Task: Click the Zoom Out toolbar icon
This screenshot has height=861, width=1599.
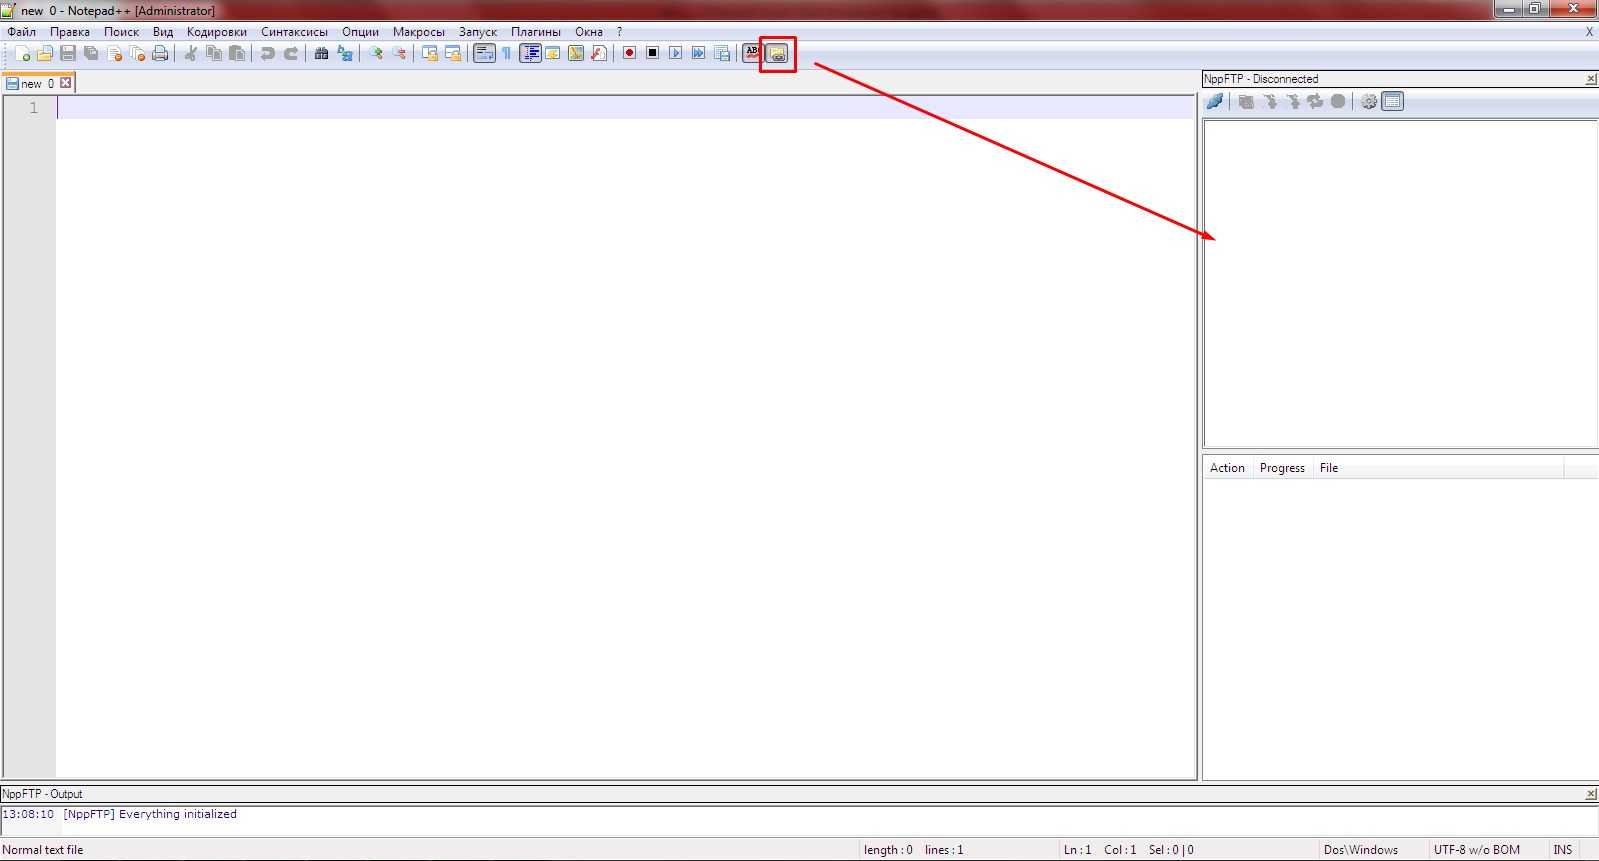Action: click(x=399, y=53)
